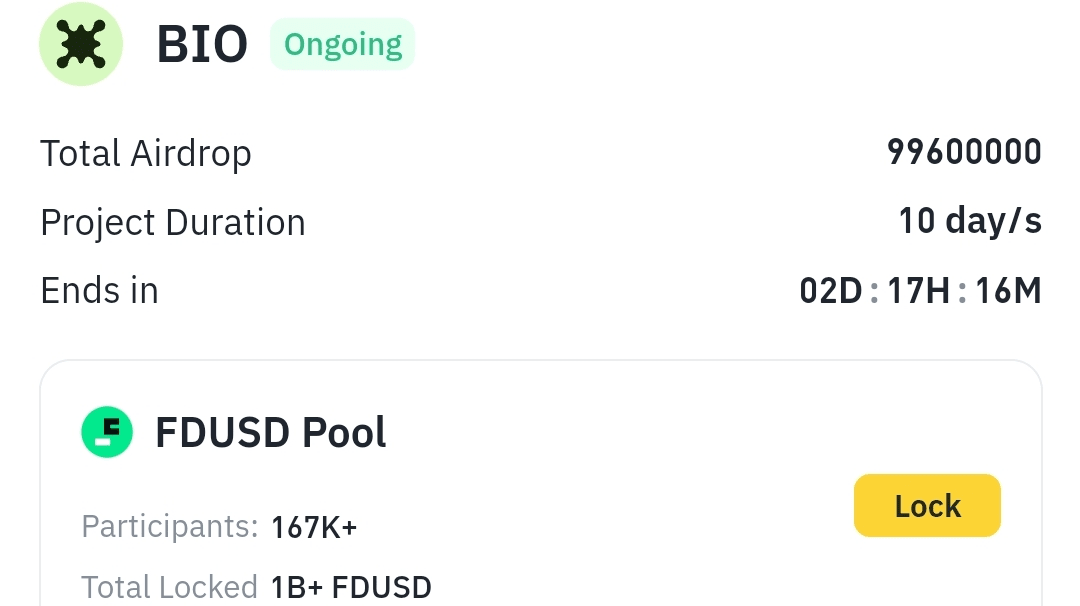Tap the FDUSD green coin icon
The height and width of the screenshot is (606, 1080).
(x=107, y=432)
